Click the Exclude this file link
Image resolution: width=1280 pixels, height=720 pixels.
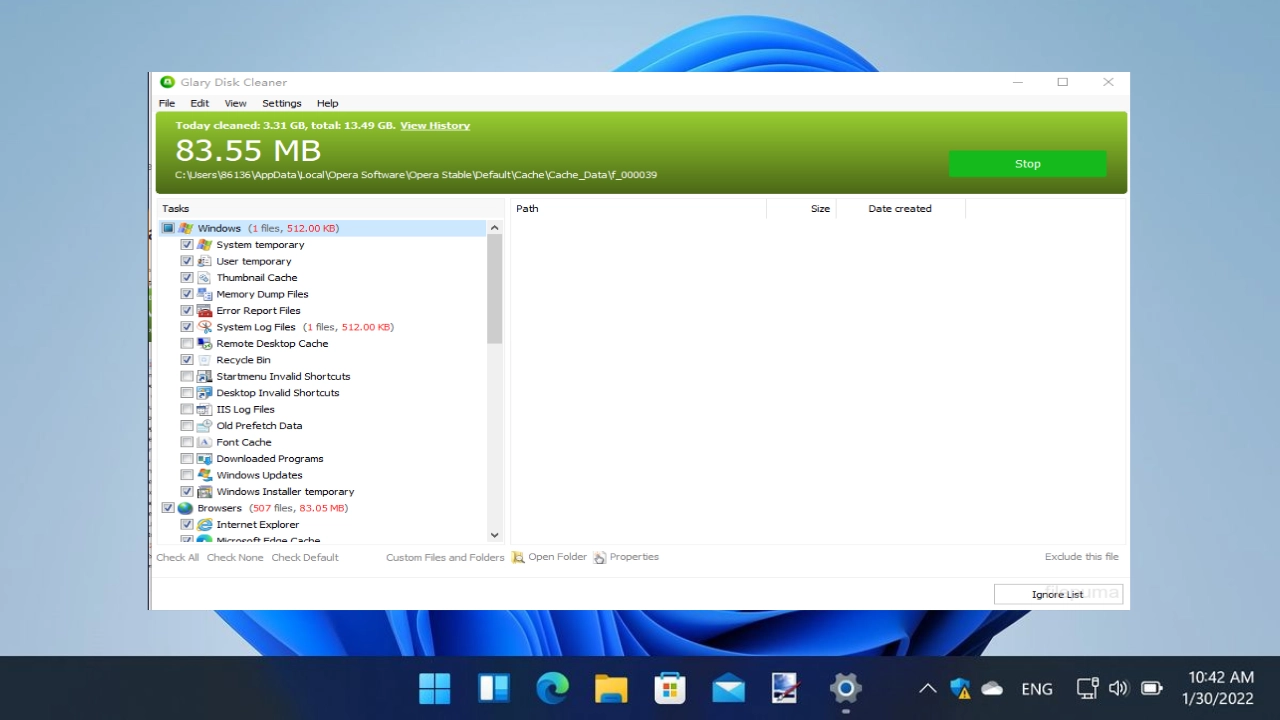point(1082,557)
